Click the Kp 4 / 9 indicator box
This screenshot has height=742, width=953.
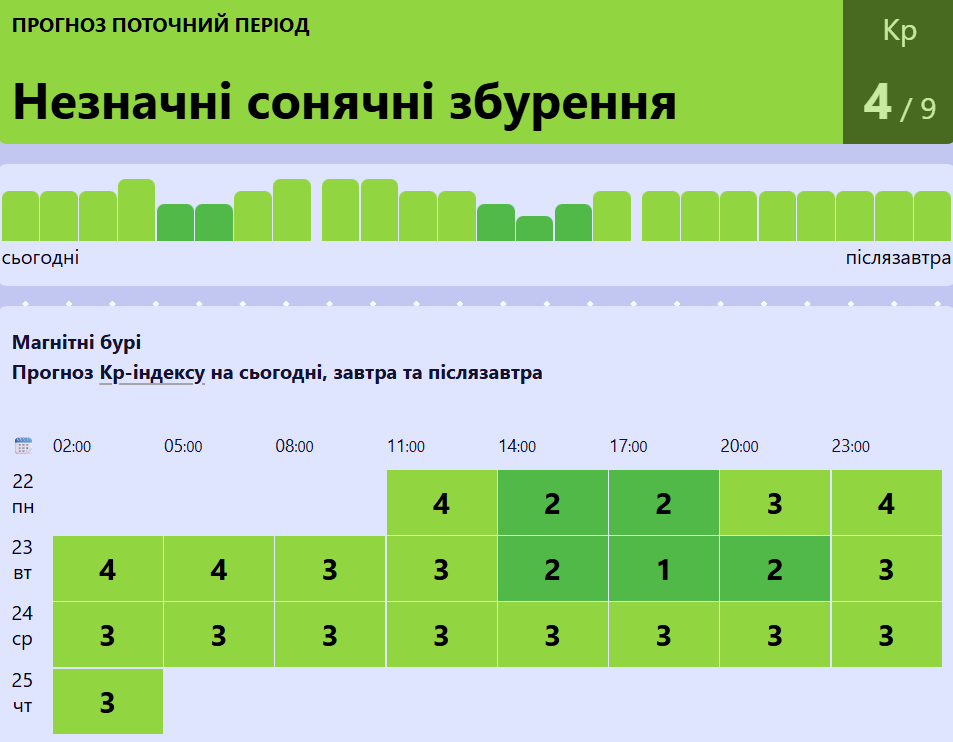click(898, 72)
